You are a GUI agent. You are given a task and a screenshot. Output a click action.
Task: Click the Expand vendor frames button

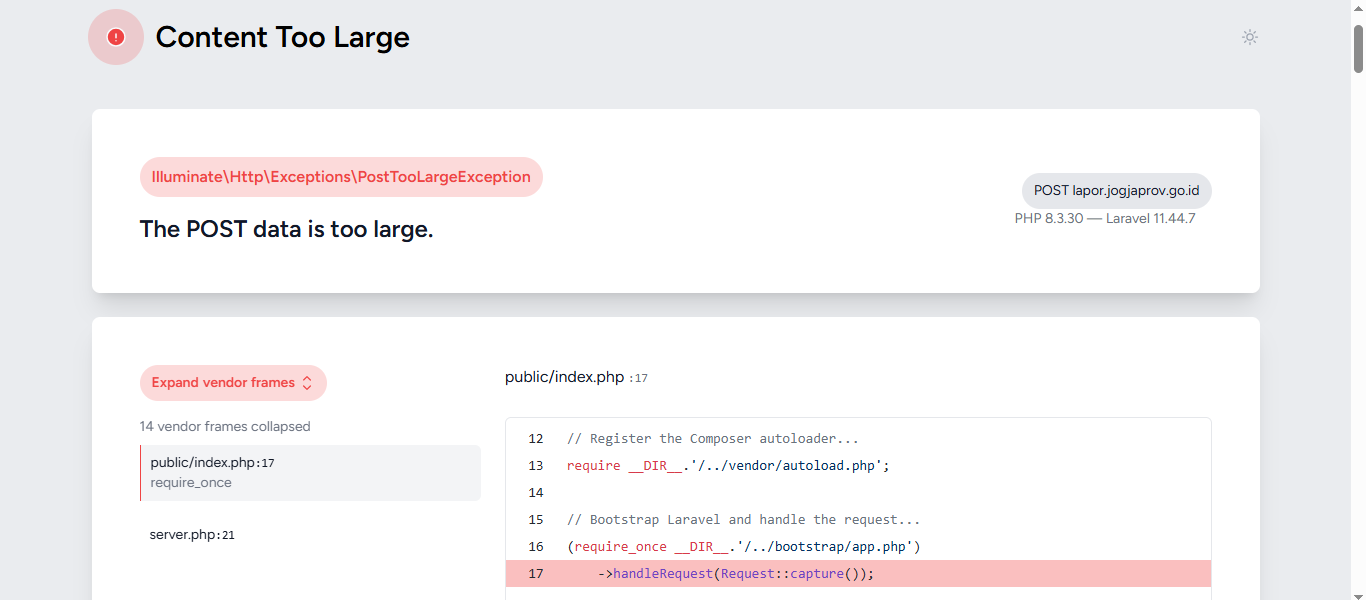(223, 383)
